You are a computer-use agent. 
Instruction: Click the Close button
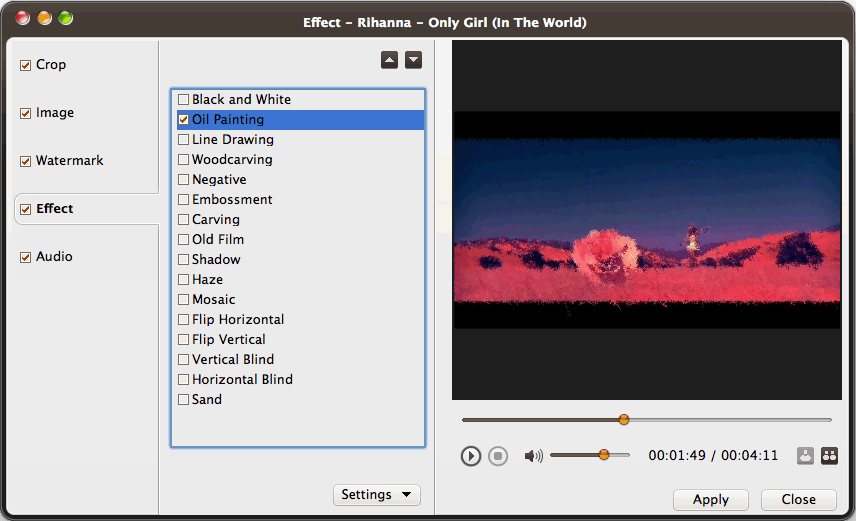(x=799, y=500)
